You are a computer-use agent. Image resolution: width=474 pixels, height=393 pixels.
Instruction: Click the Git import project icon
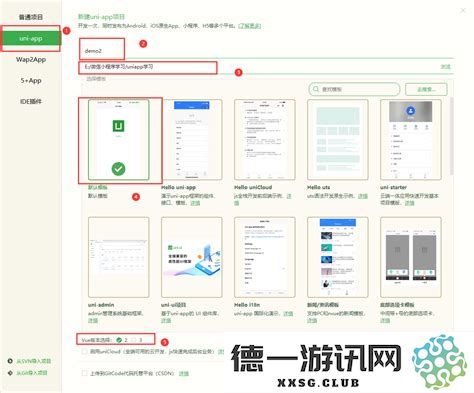pos(10,373)
